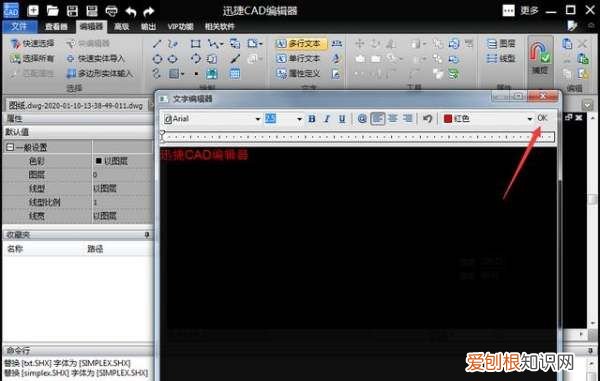This screenshot has width=600, height=381.
Task: Open the 红色 text color dropdown
Action: click(x=530, y=119)
